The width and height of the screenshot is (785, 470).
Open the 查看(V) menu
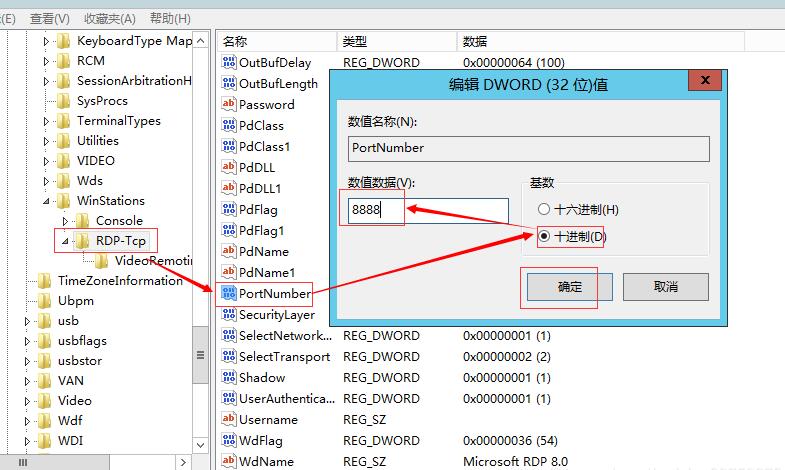50,18
